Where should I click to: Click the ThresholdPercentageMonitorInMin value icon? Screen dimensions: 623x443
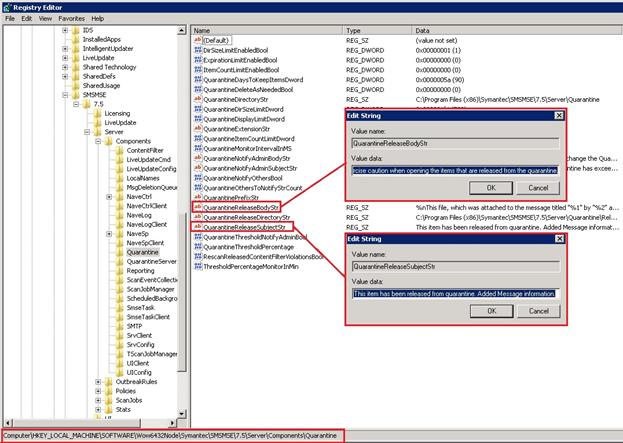[x=197, y=266]
